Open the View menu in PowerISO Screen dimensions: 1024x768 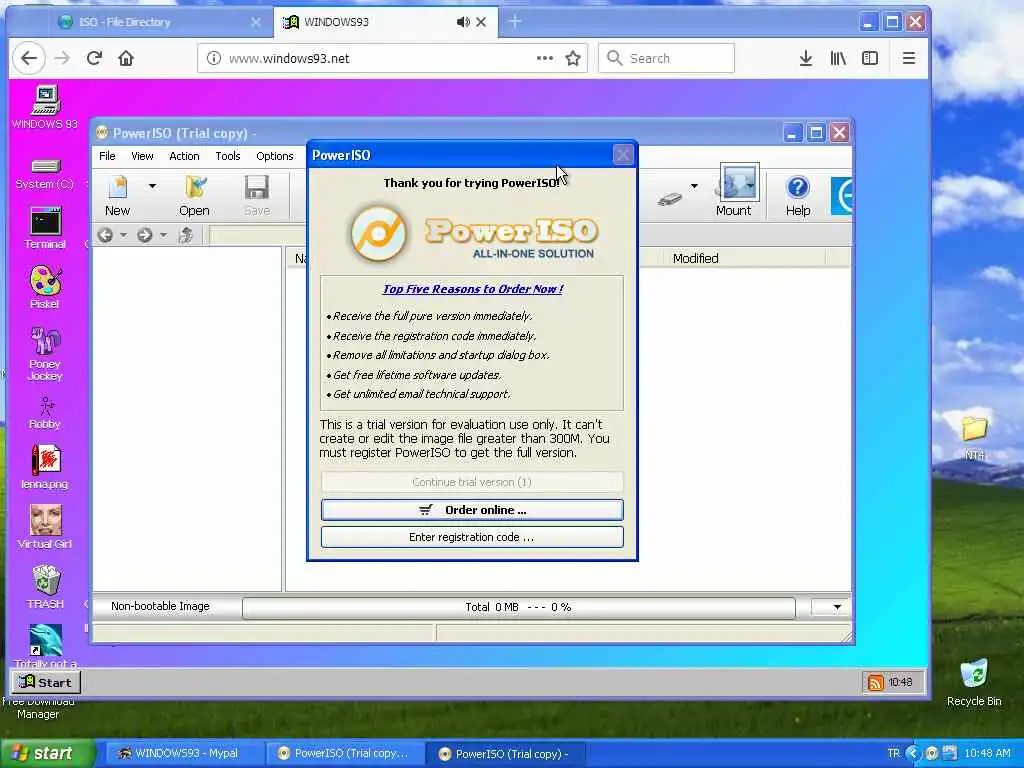click(142, 156)
